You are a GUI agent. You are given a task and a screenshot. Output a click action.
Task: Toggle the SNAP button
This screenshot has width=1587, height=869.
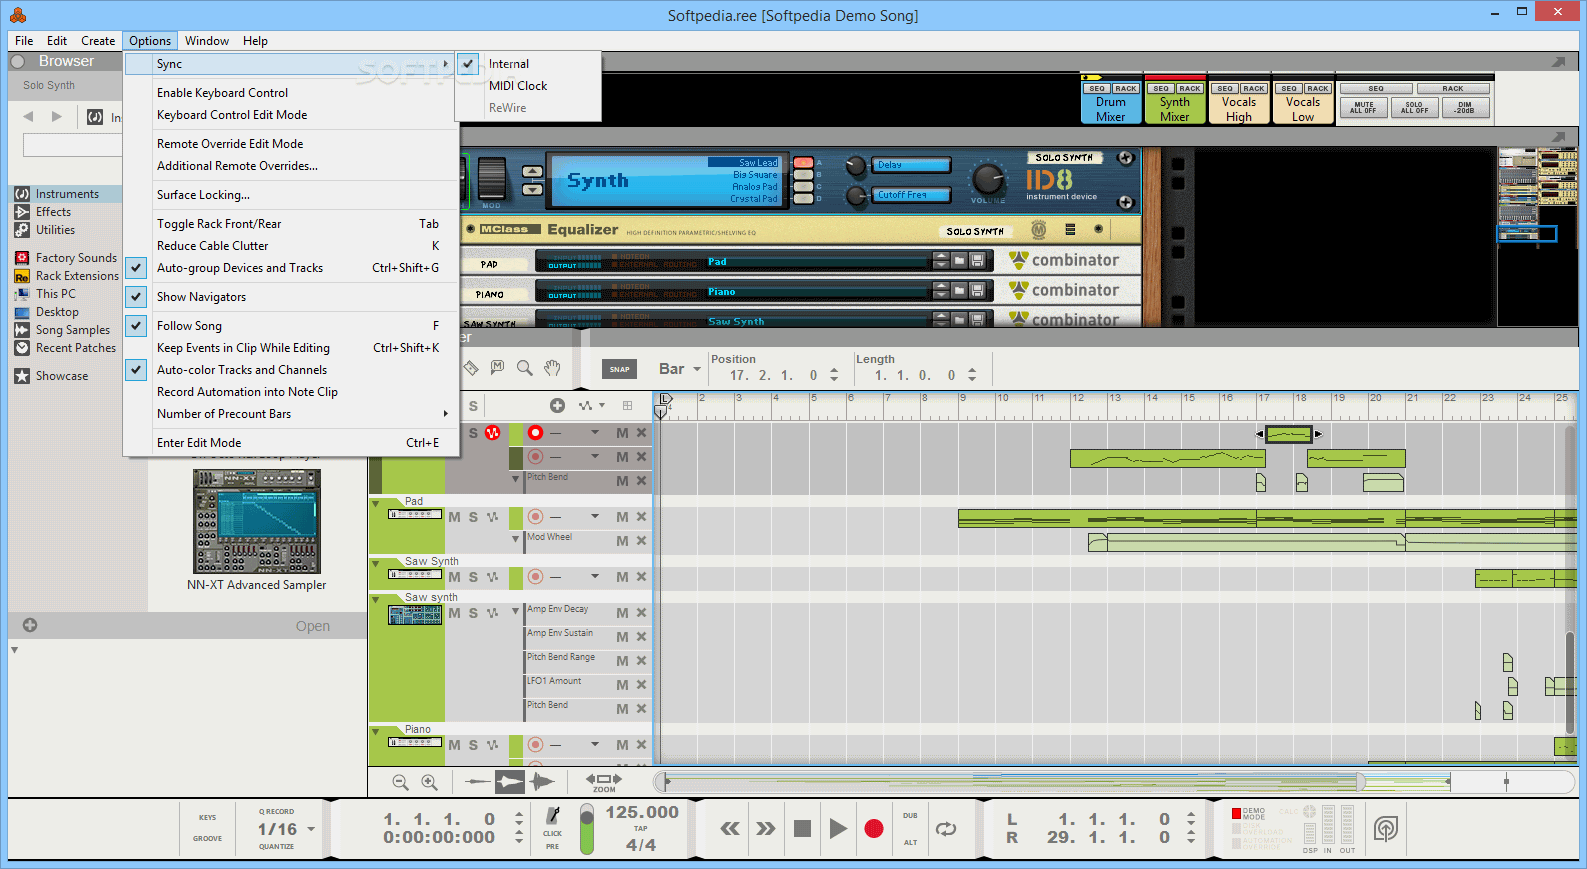[x=620, y=369]
